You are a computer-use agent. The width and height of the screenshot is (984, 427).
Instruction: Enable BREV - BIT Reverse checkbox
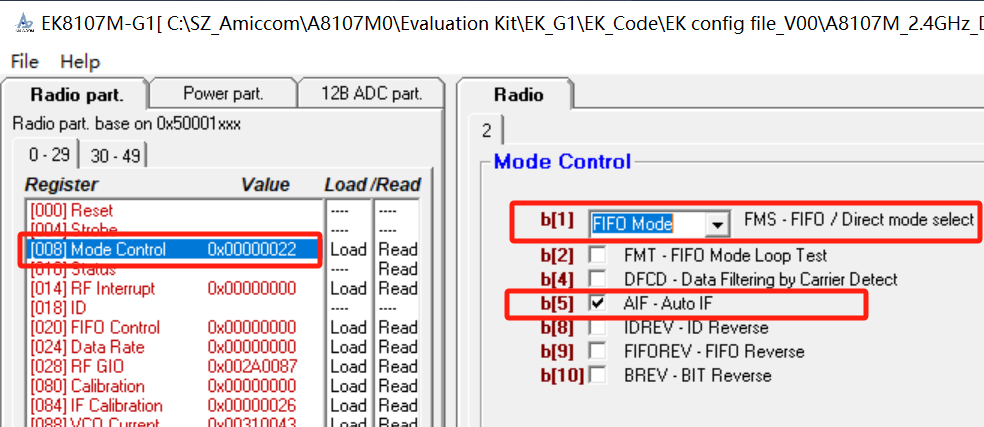(x=597, y=376)
